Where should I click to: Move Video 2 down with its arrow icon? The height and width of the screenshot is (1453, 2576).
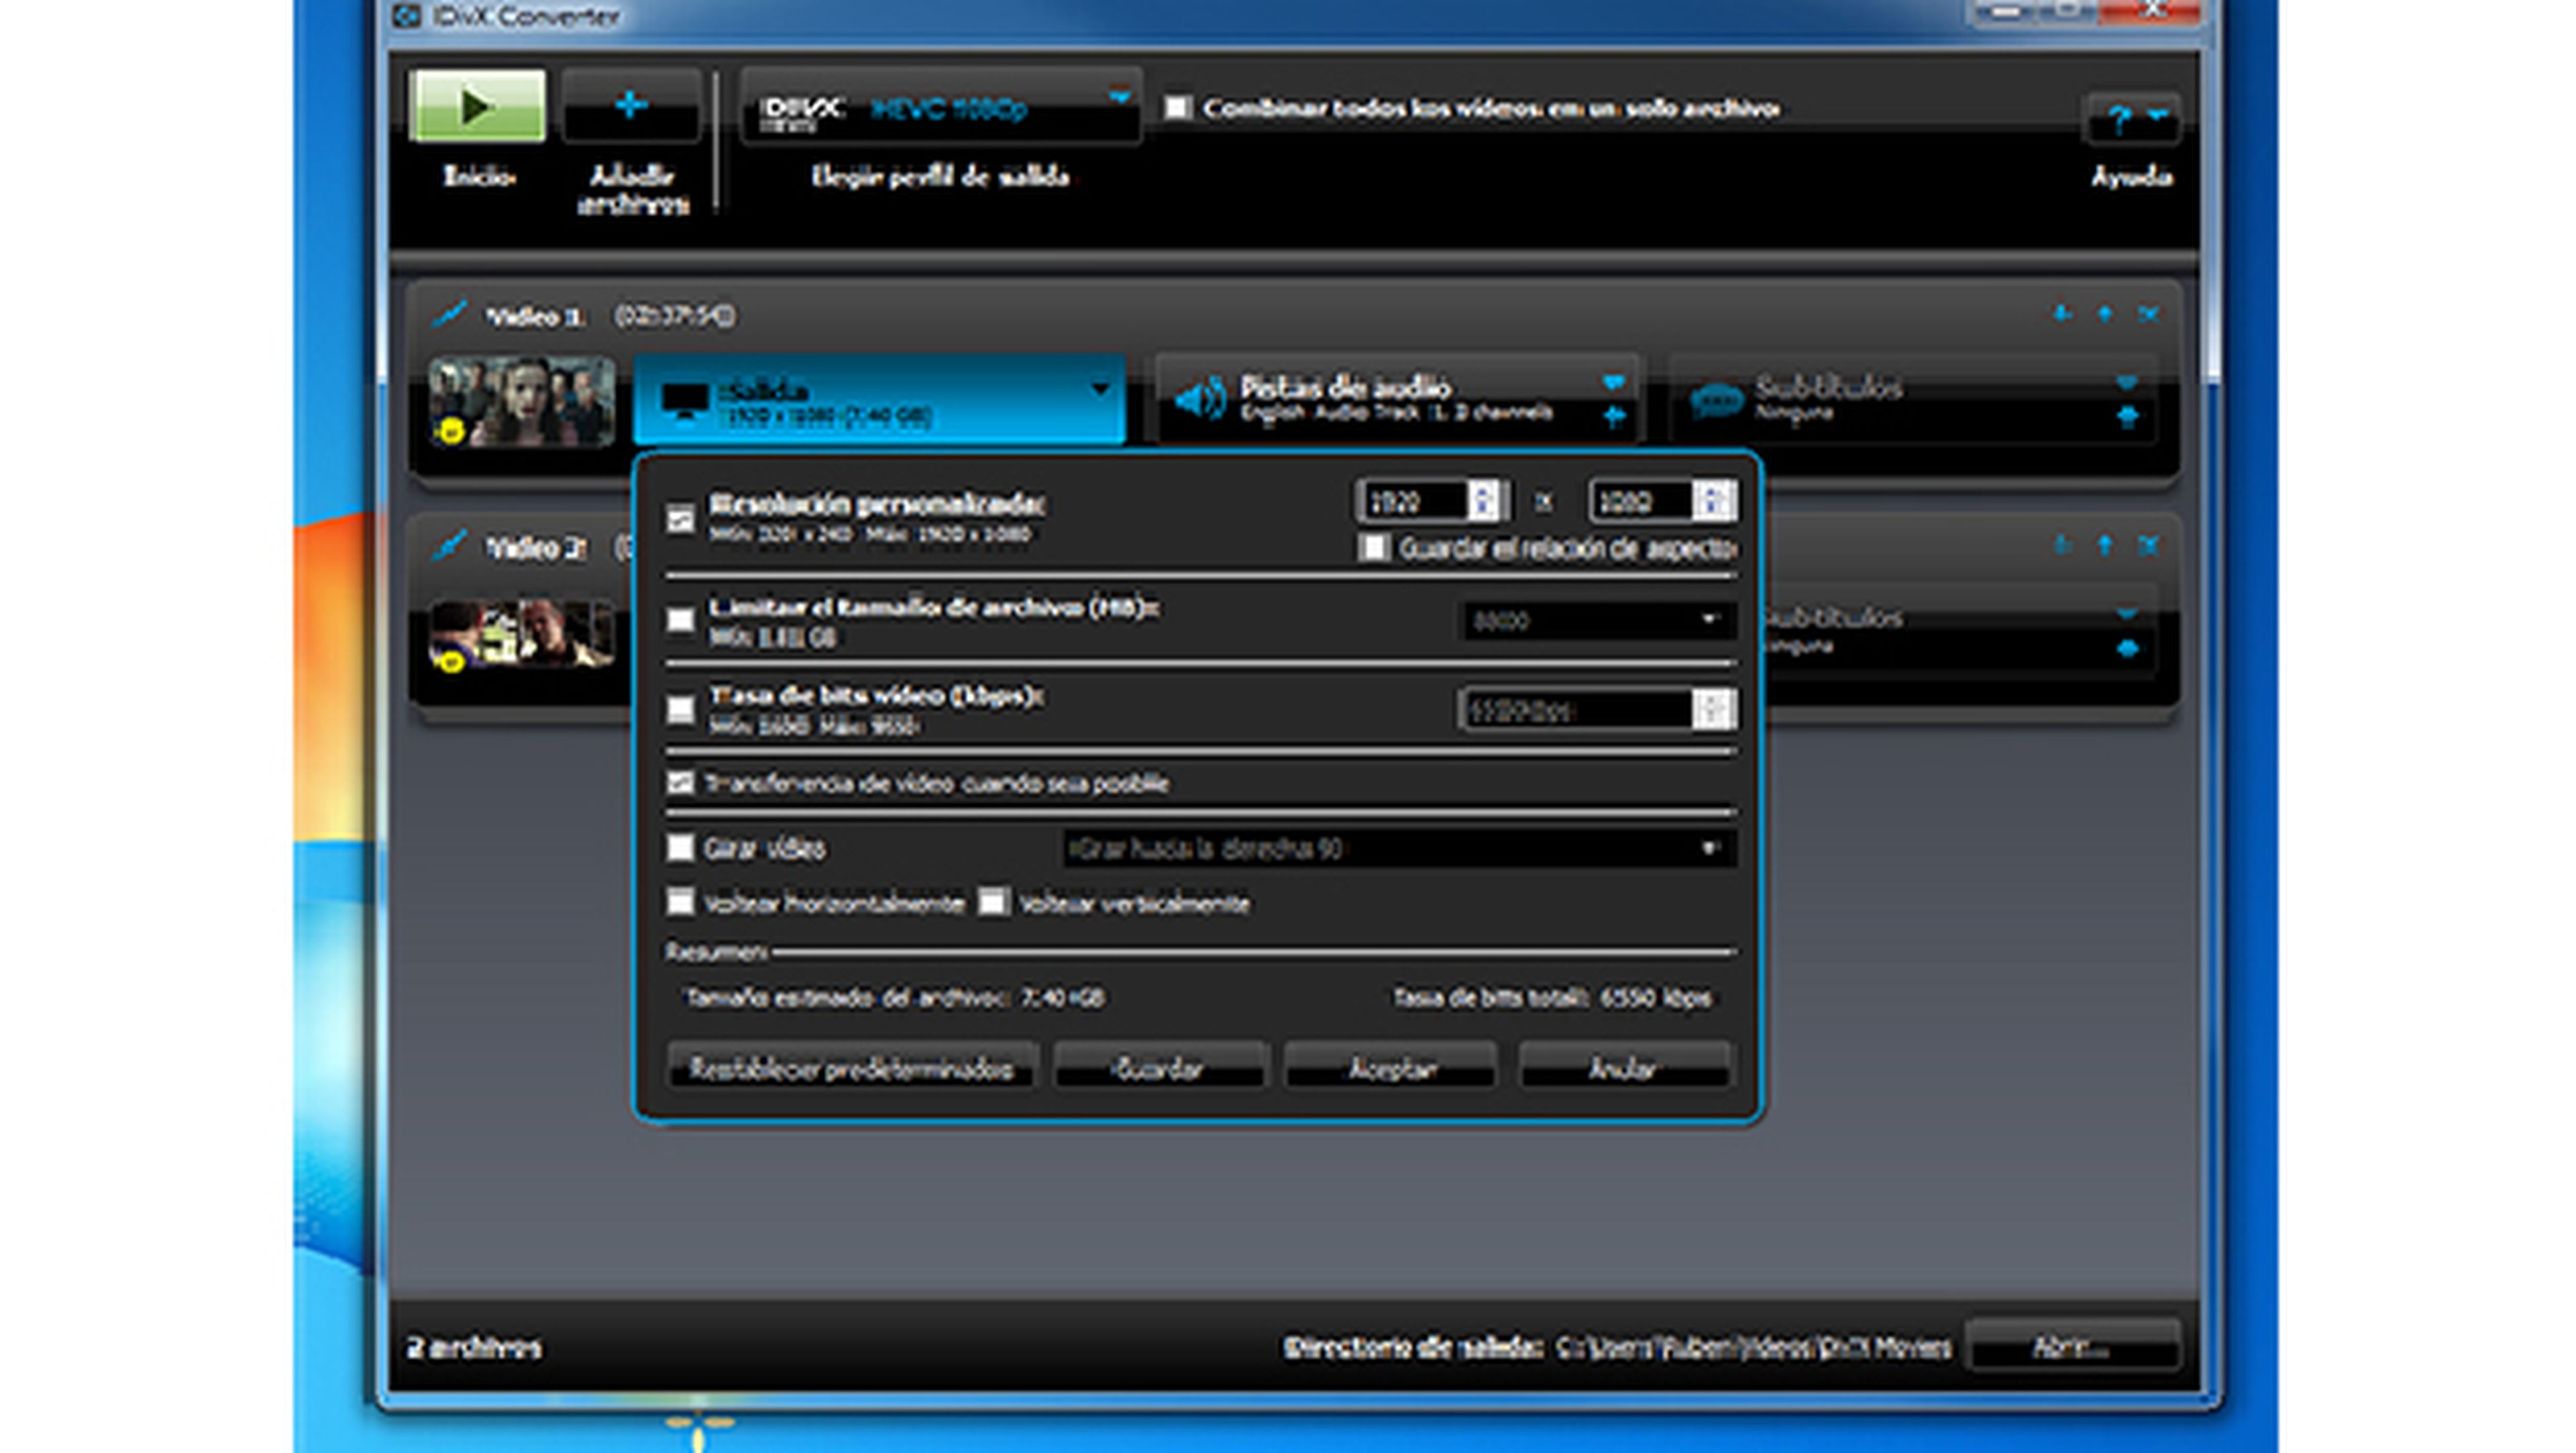point(2062,545)
